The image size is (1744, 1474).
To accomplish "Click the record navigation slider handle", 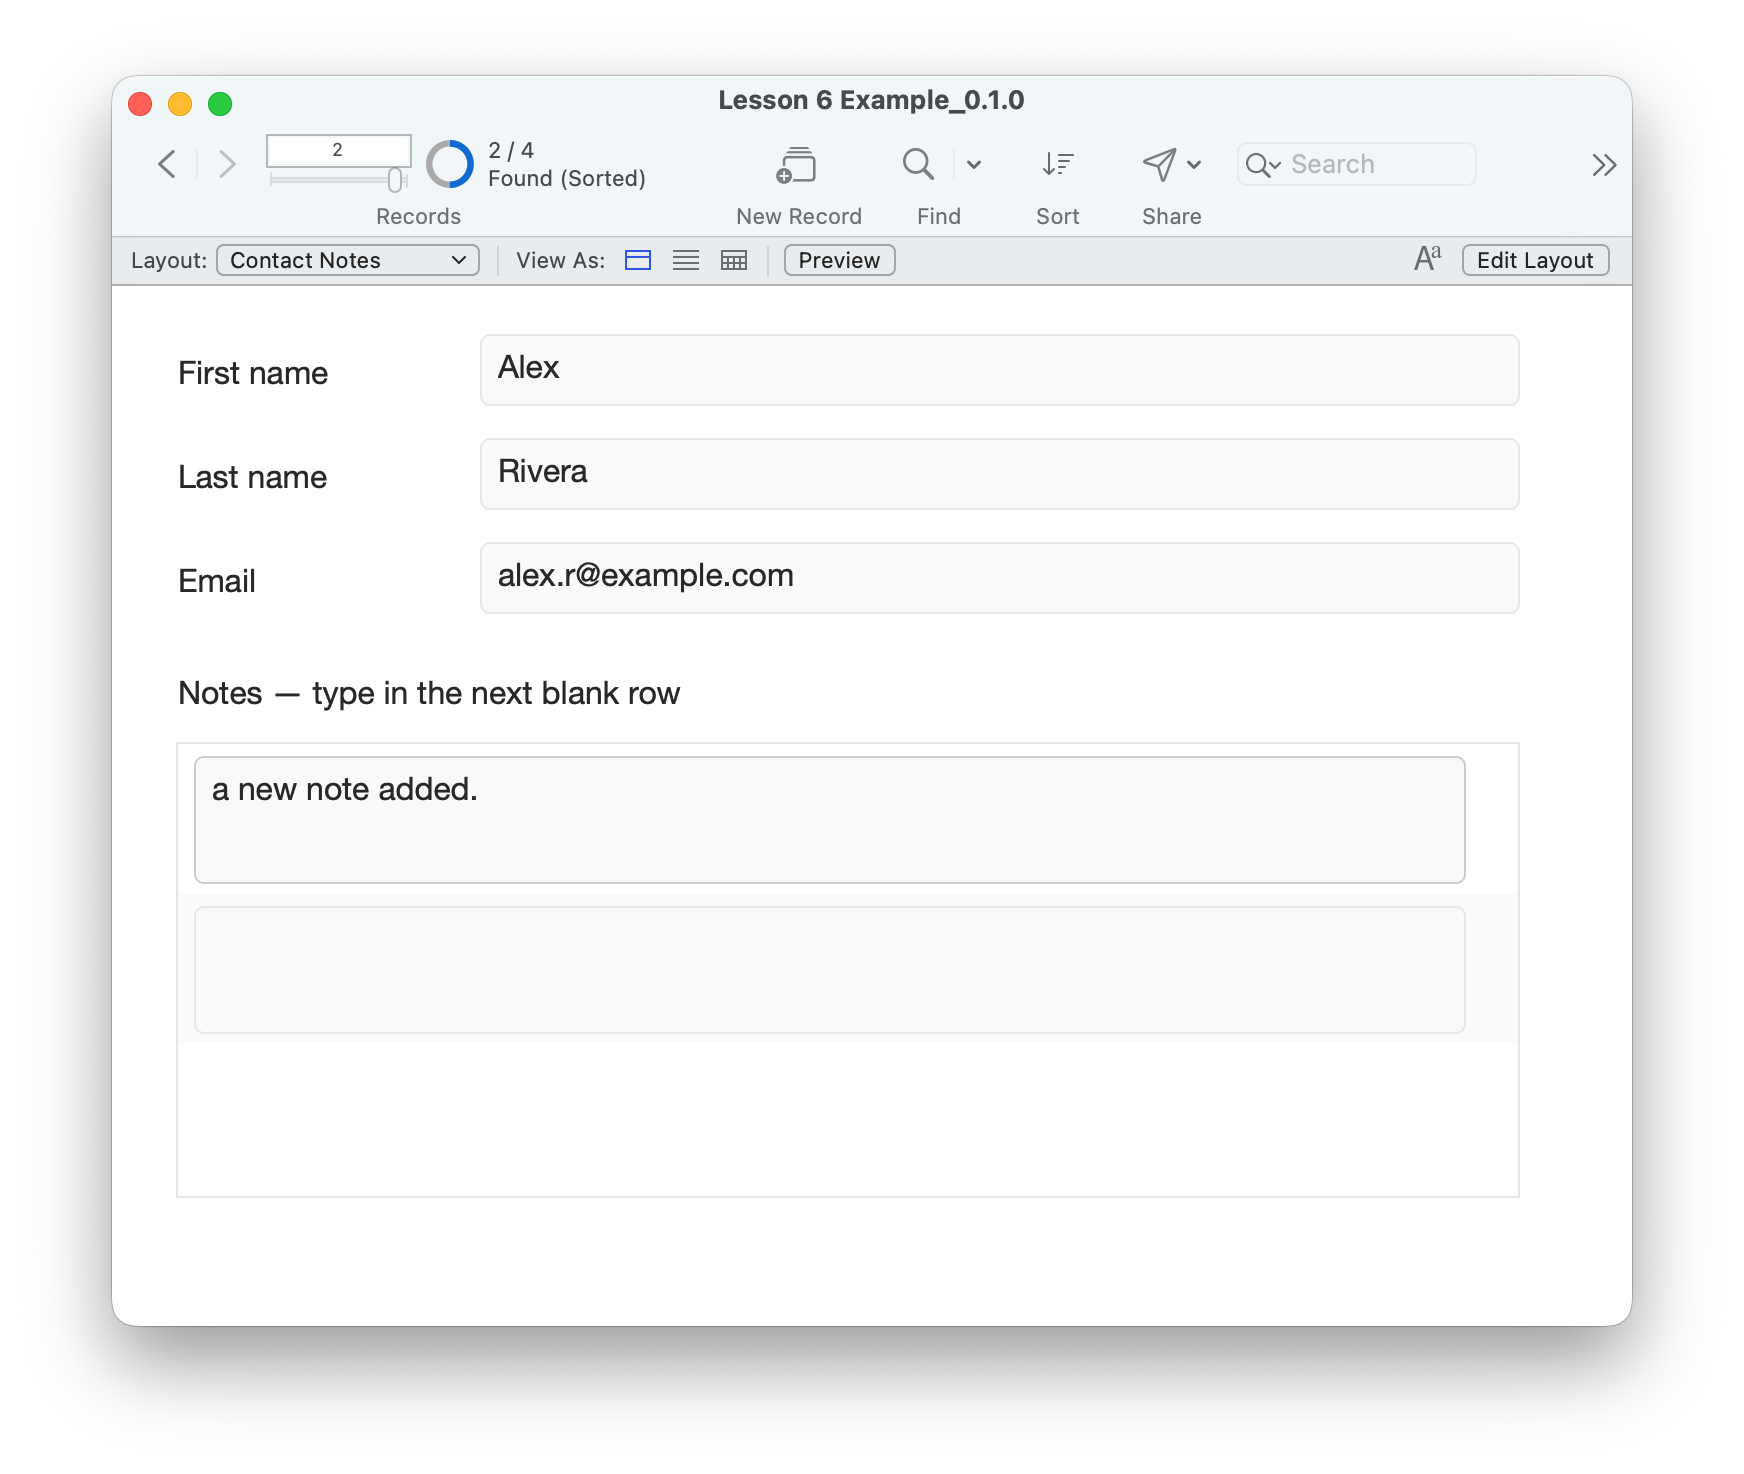I will click(395, 180).
